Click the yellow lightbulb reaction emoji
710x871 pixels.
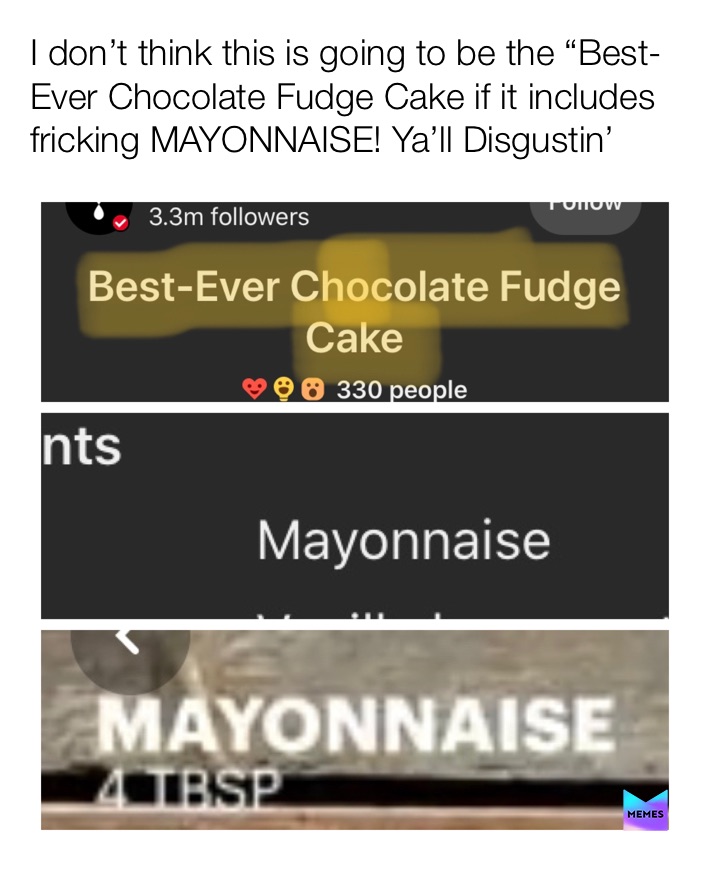point(284,389)
